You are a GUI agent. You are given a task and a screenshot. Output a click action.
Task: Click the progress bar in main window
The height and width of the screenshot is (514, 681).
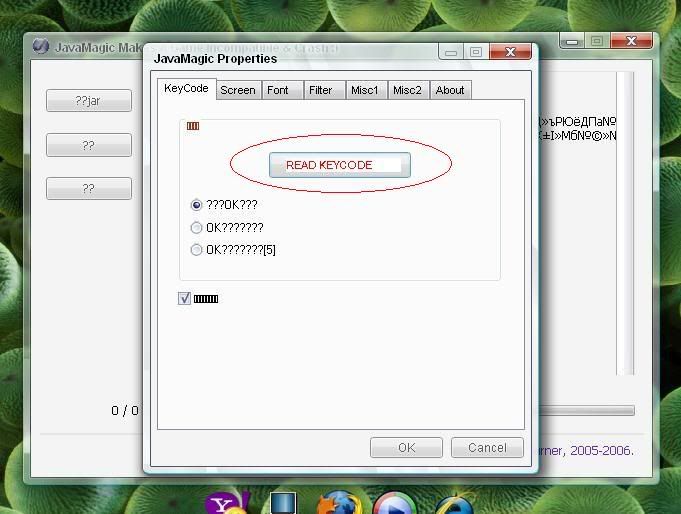(587, 410)
